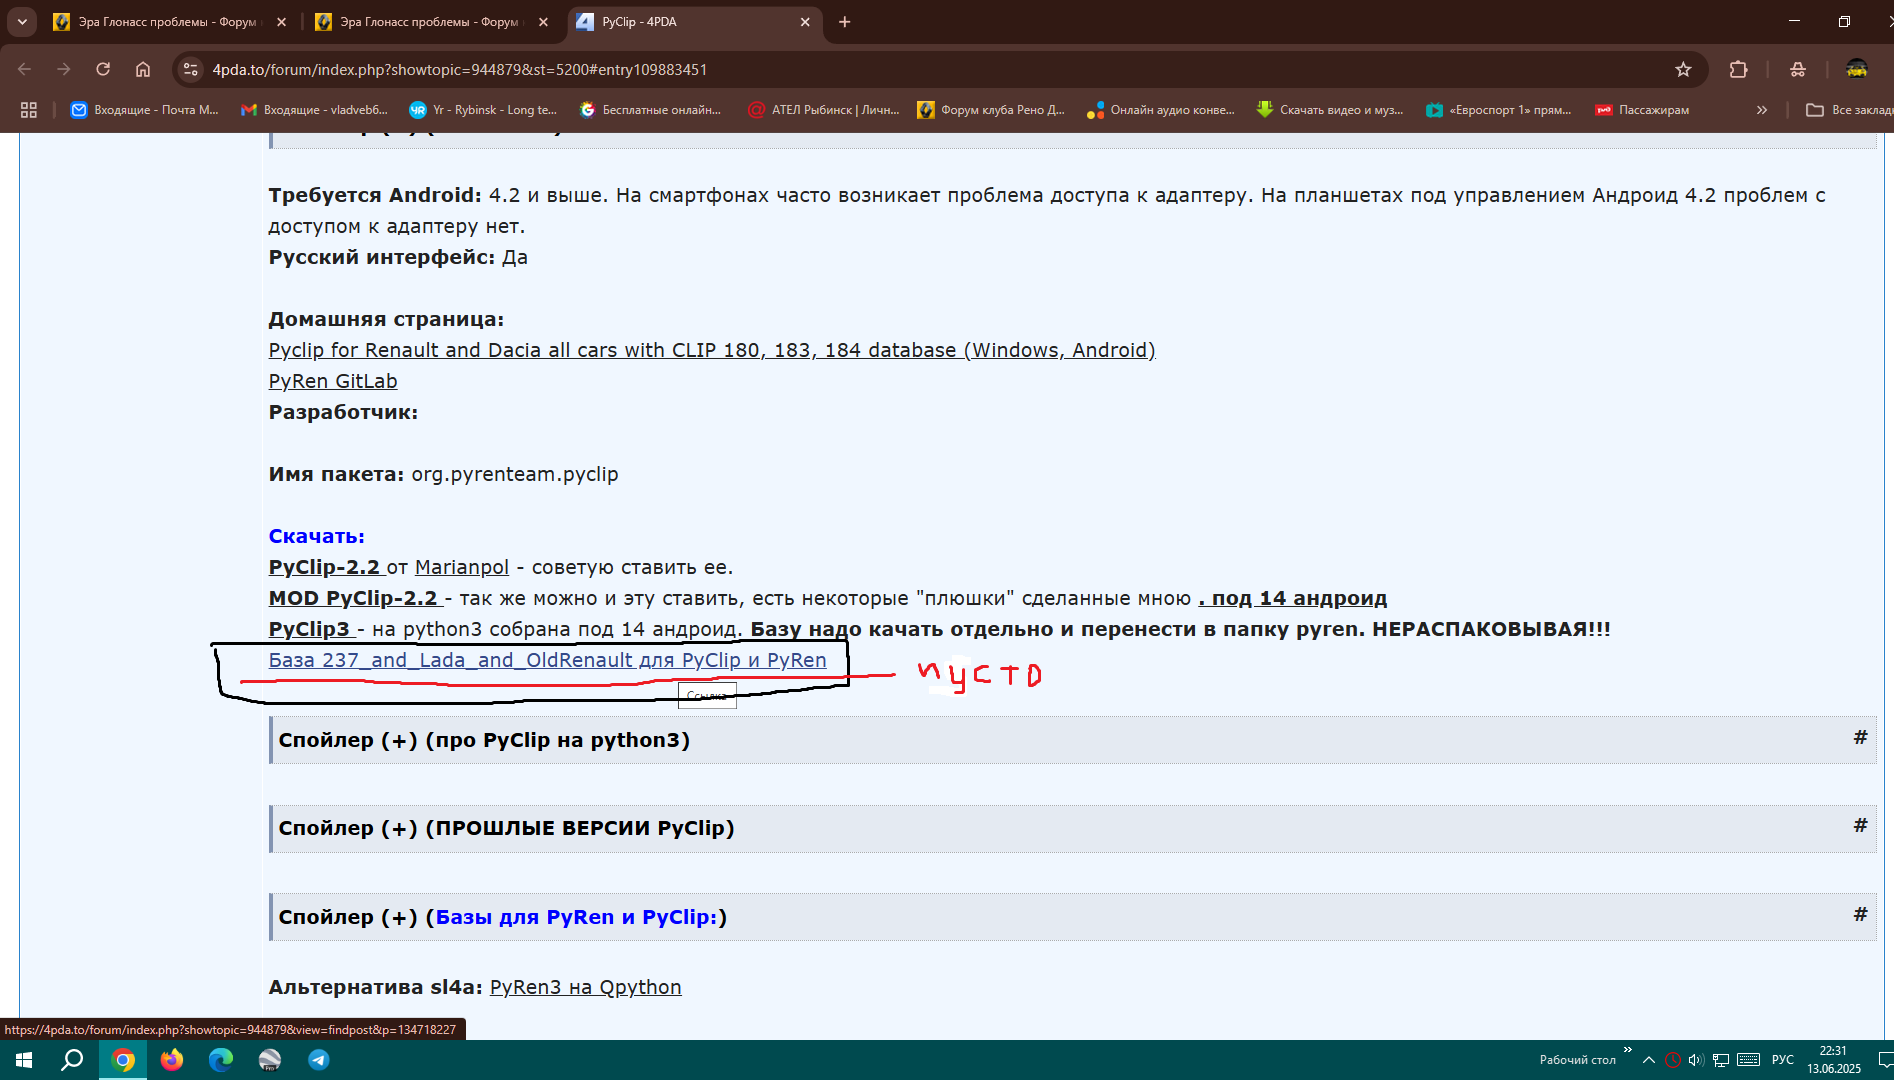Image resolution: width=1894 pixels, height=1080 pixels.
Task: Open Онлайн аудио конвертер bookmark
Action: tap(1161, 110)
